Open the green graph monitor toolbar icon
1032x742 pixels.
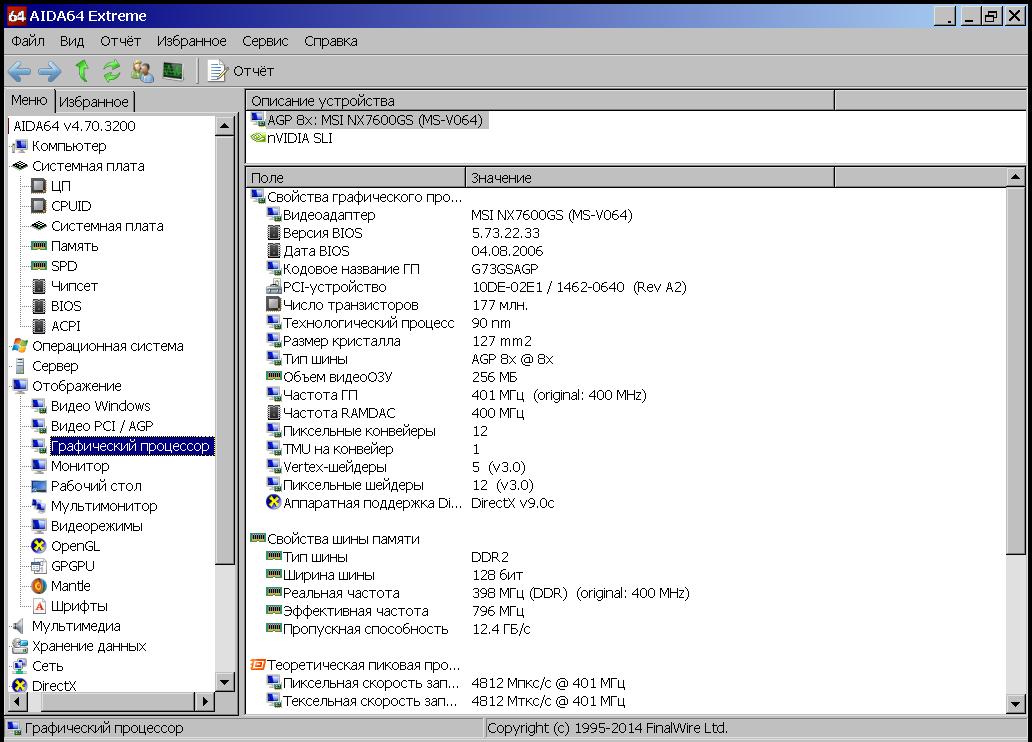tap(173, 71)
